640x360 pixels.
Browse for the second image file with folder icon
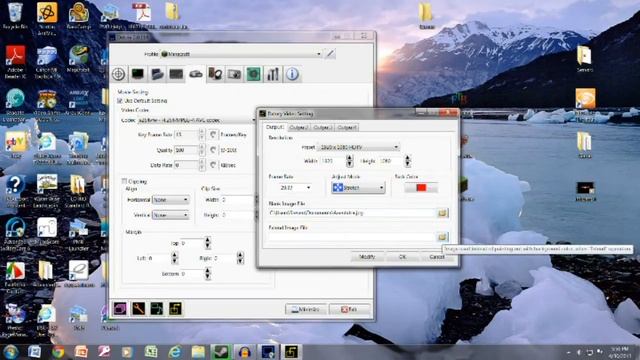click(442, 237)
